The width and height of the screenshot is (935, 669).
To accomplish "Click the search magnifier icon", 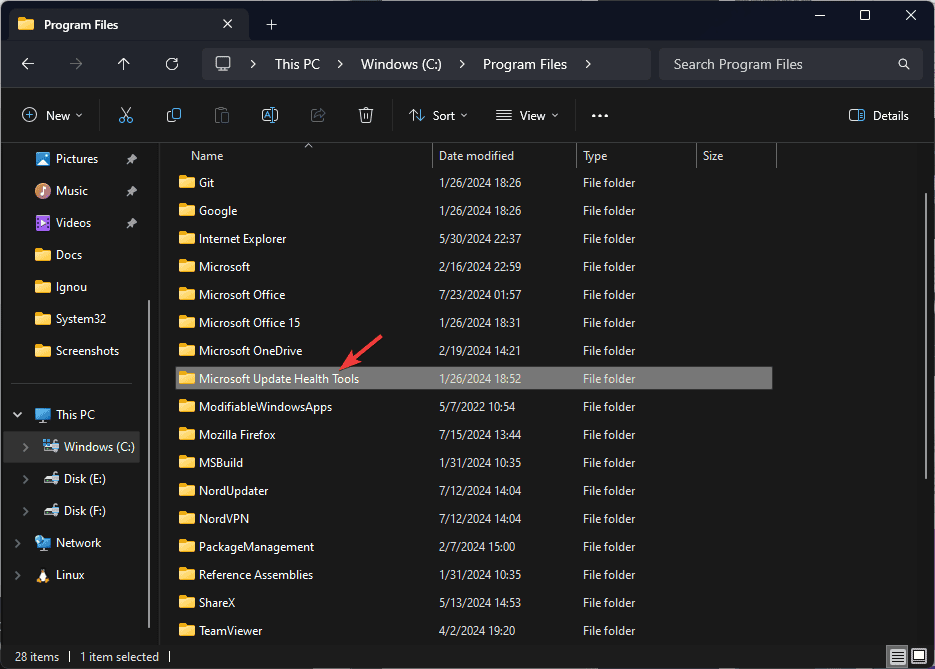I will (903, 64).
